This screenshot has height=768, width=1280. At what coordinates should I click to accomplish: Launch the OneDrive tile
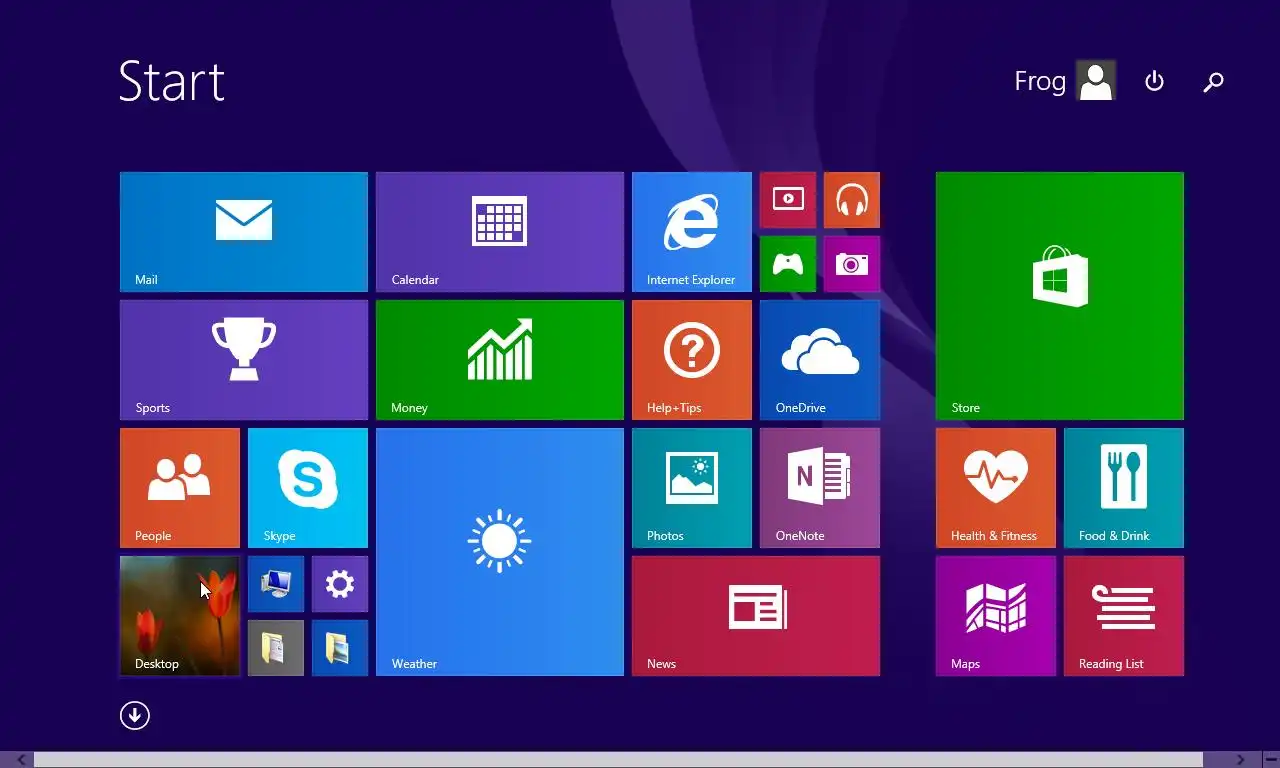[x=820, y=360]
